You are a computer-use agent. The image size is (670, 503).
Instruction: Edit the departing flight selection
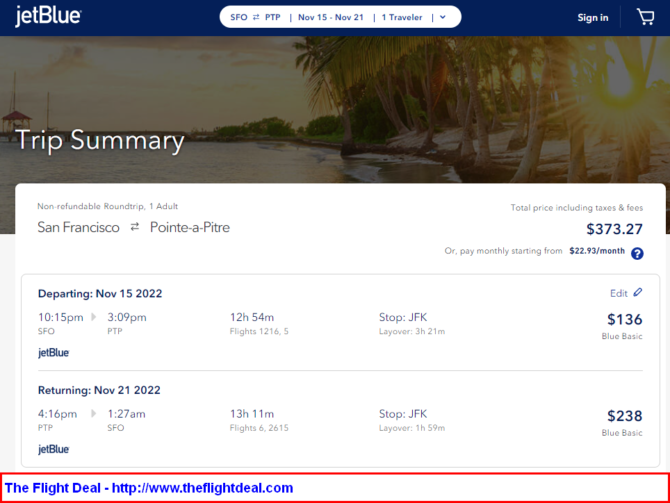click(626, 293)
